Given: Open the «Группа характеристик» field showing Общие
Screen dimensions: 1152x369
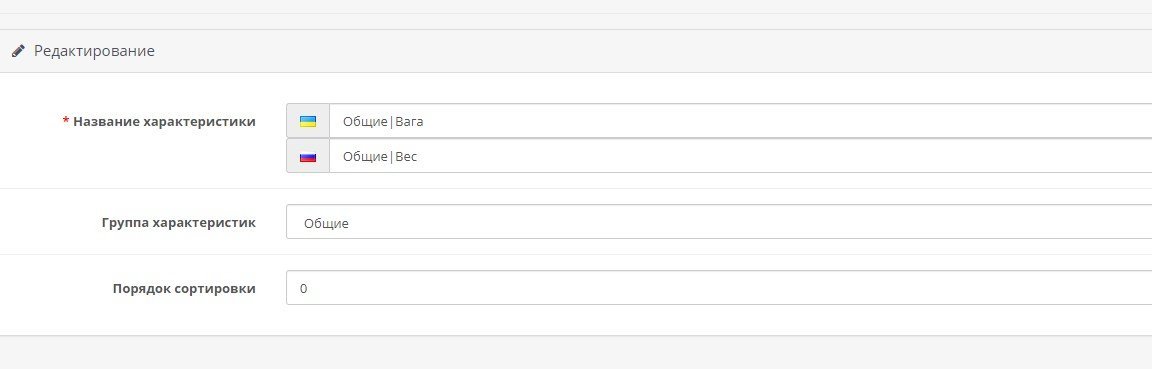Looking at the screenshot, I should point(719,222).
